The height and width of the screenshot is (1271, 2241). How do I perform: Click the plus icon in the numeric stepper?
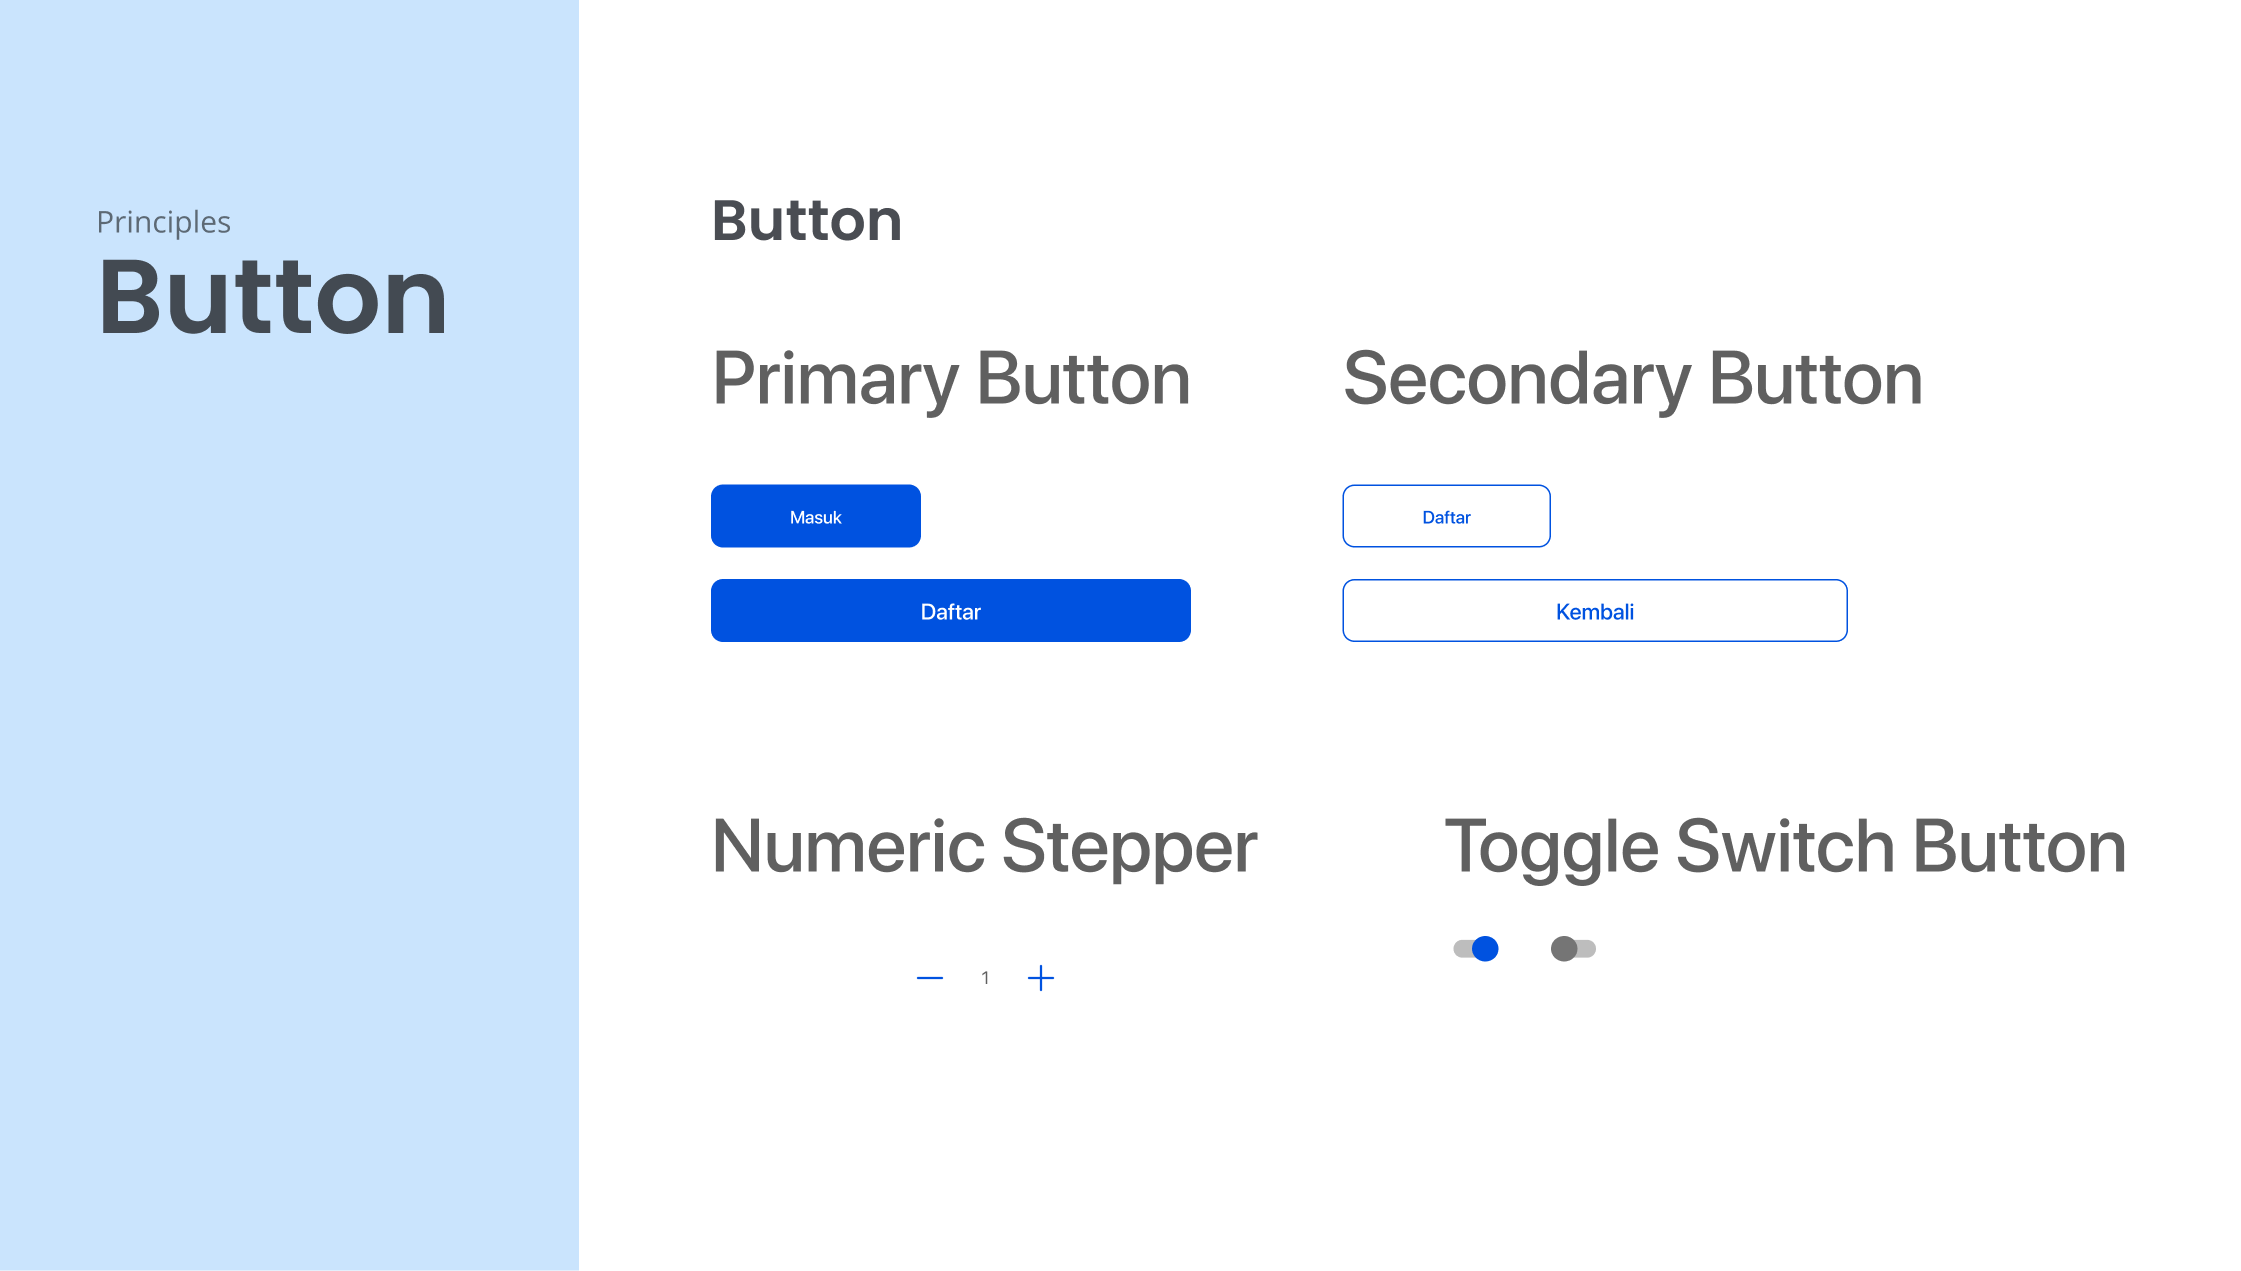click(1041, 978)
